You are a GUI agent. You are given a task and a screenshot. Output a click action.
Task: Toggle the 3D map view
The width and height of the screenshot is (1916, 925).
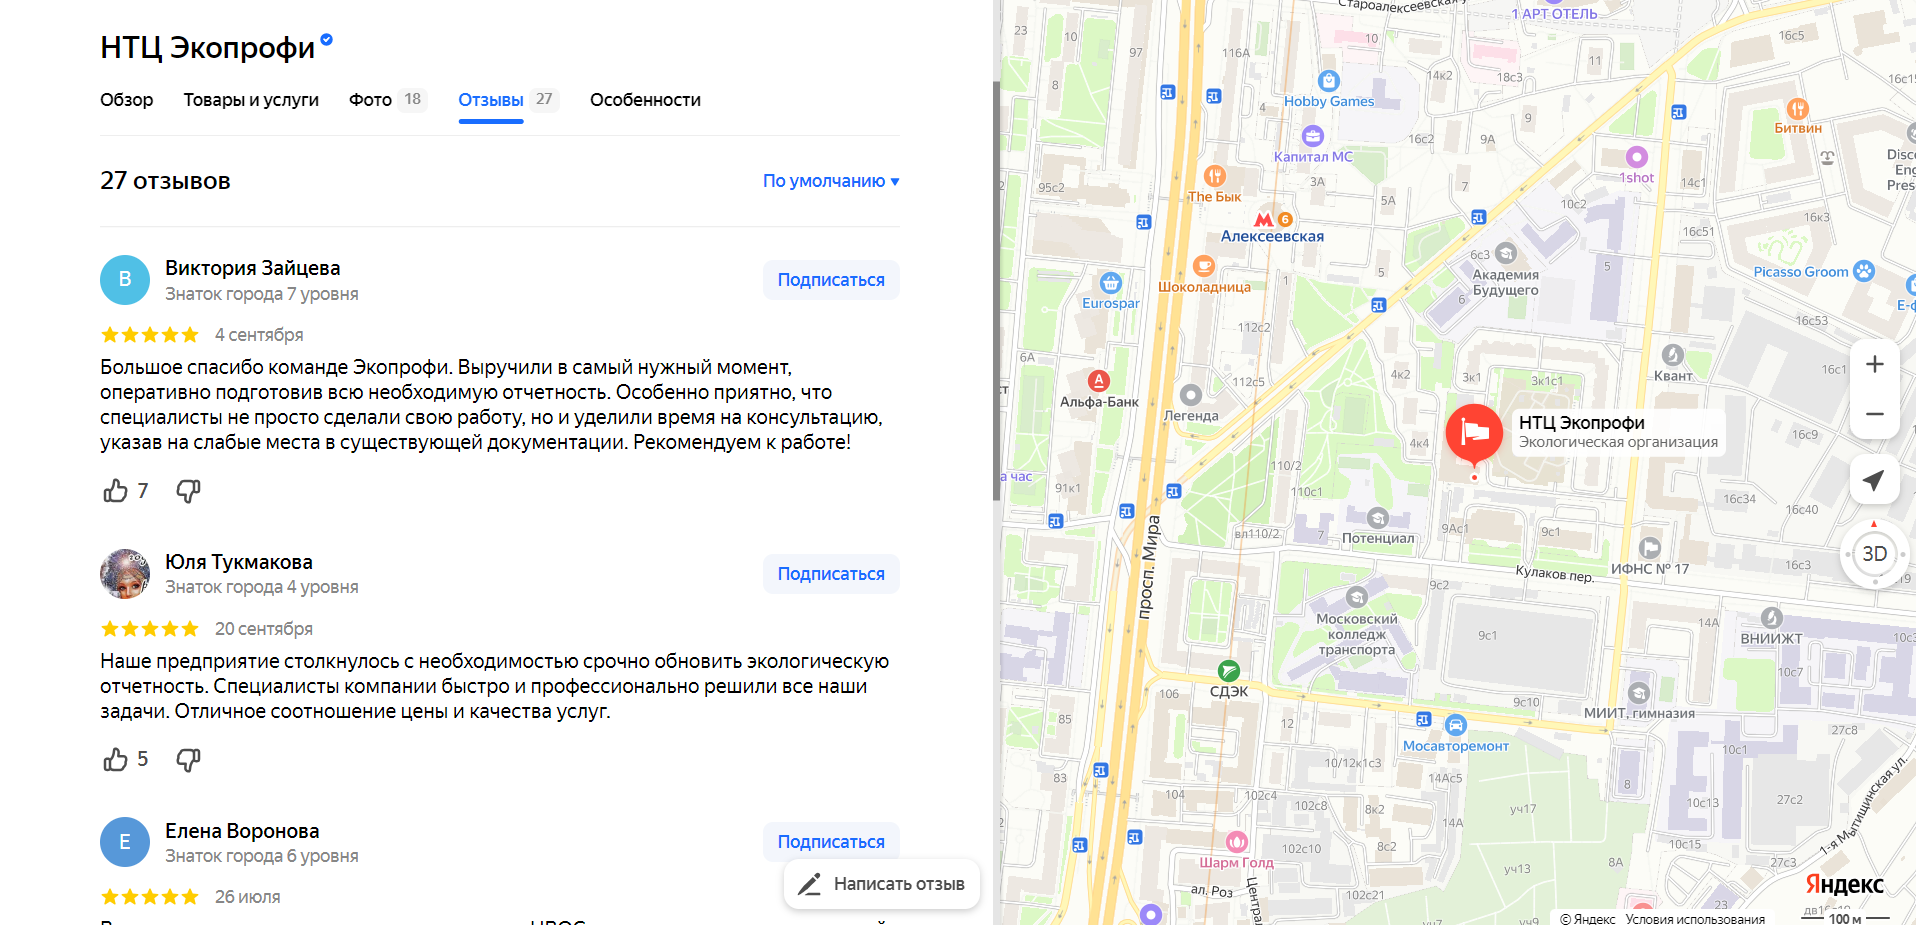tap(1874, 554)
